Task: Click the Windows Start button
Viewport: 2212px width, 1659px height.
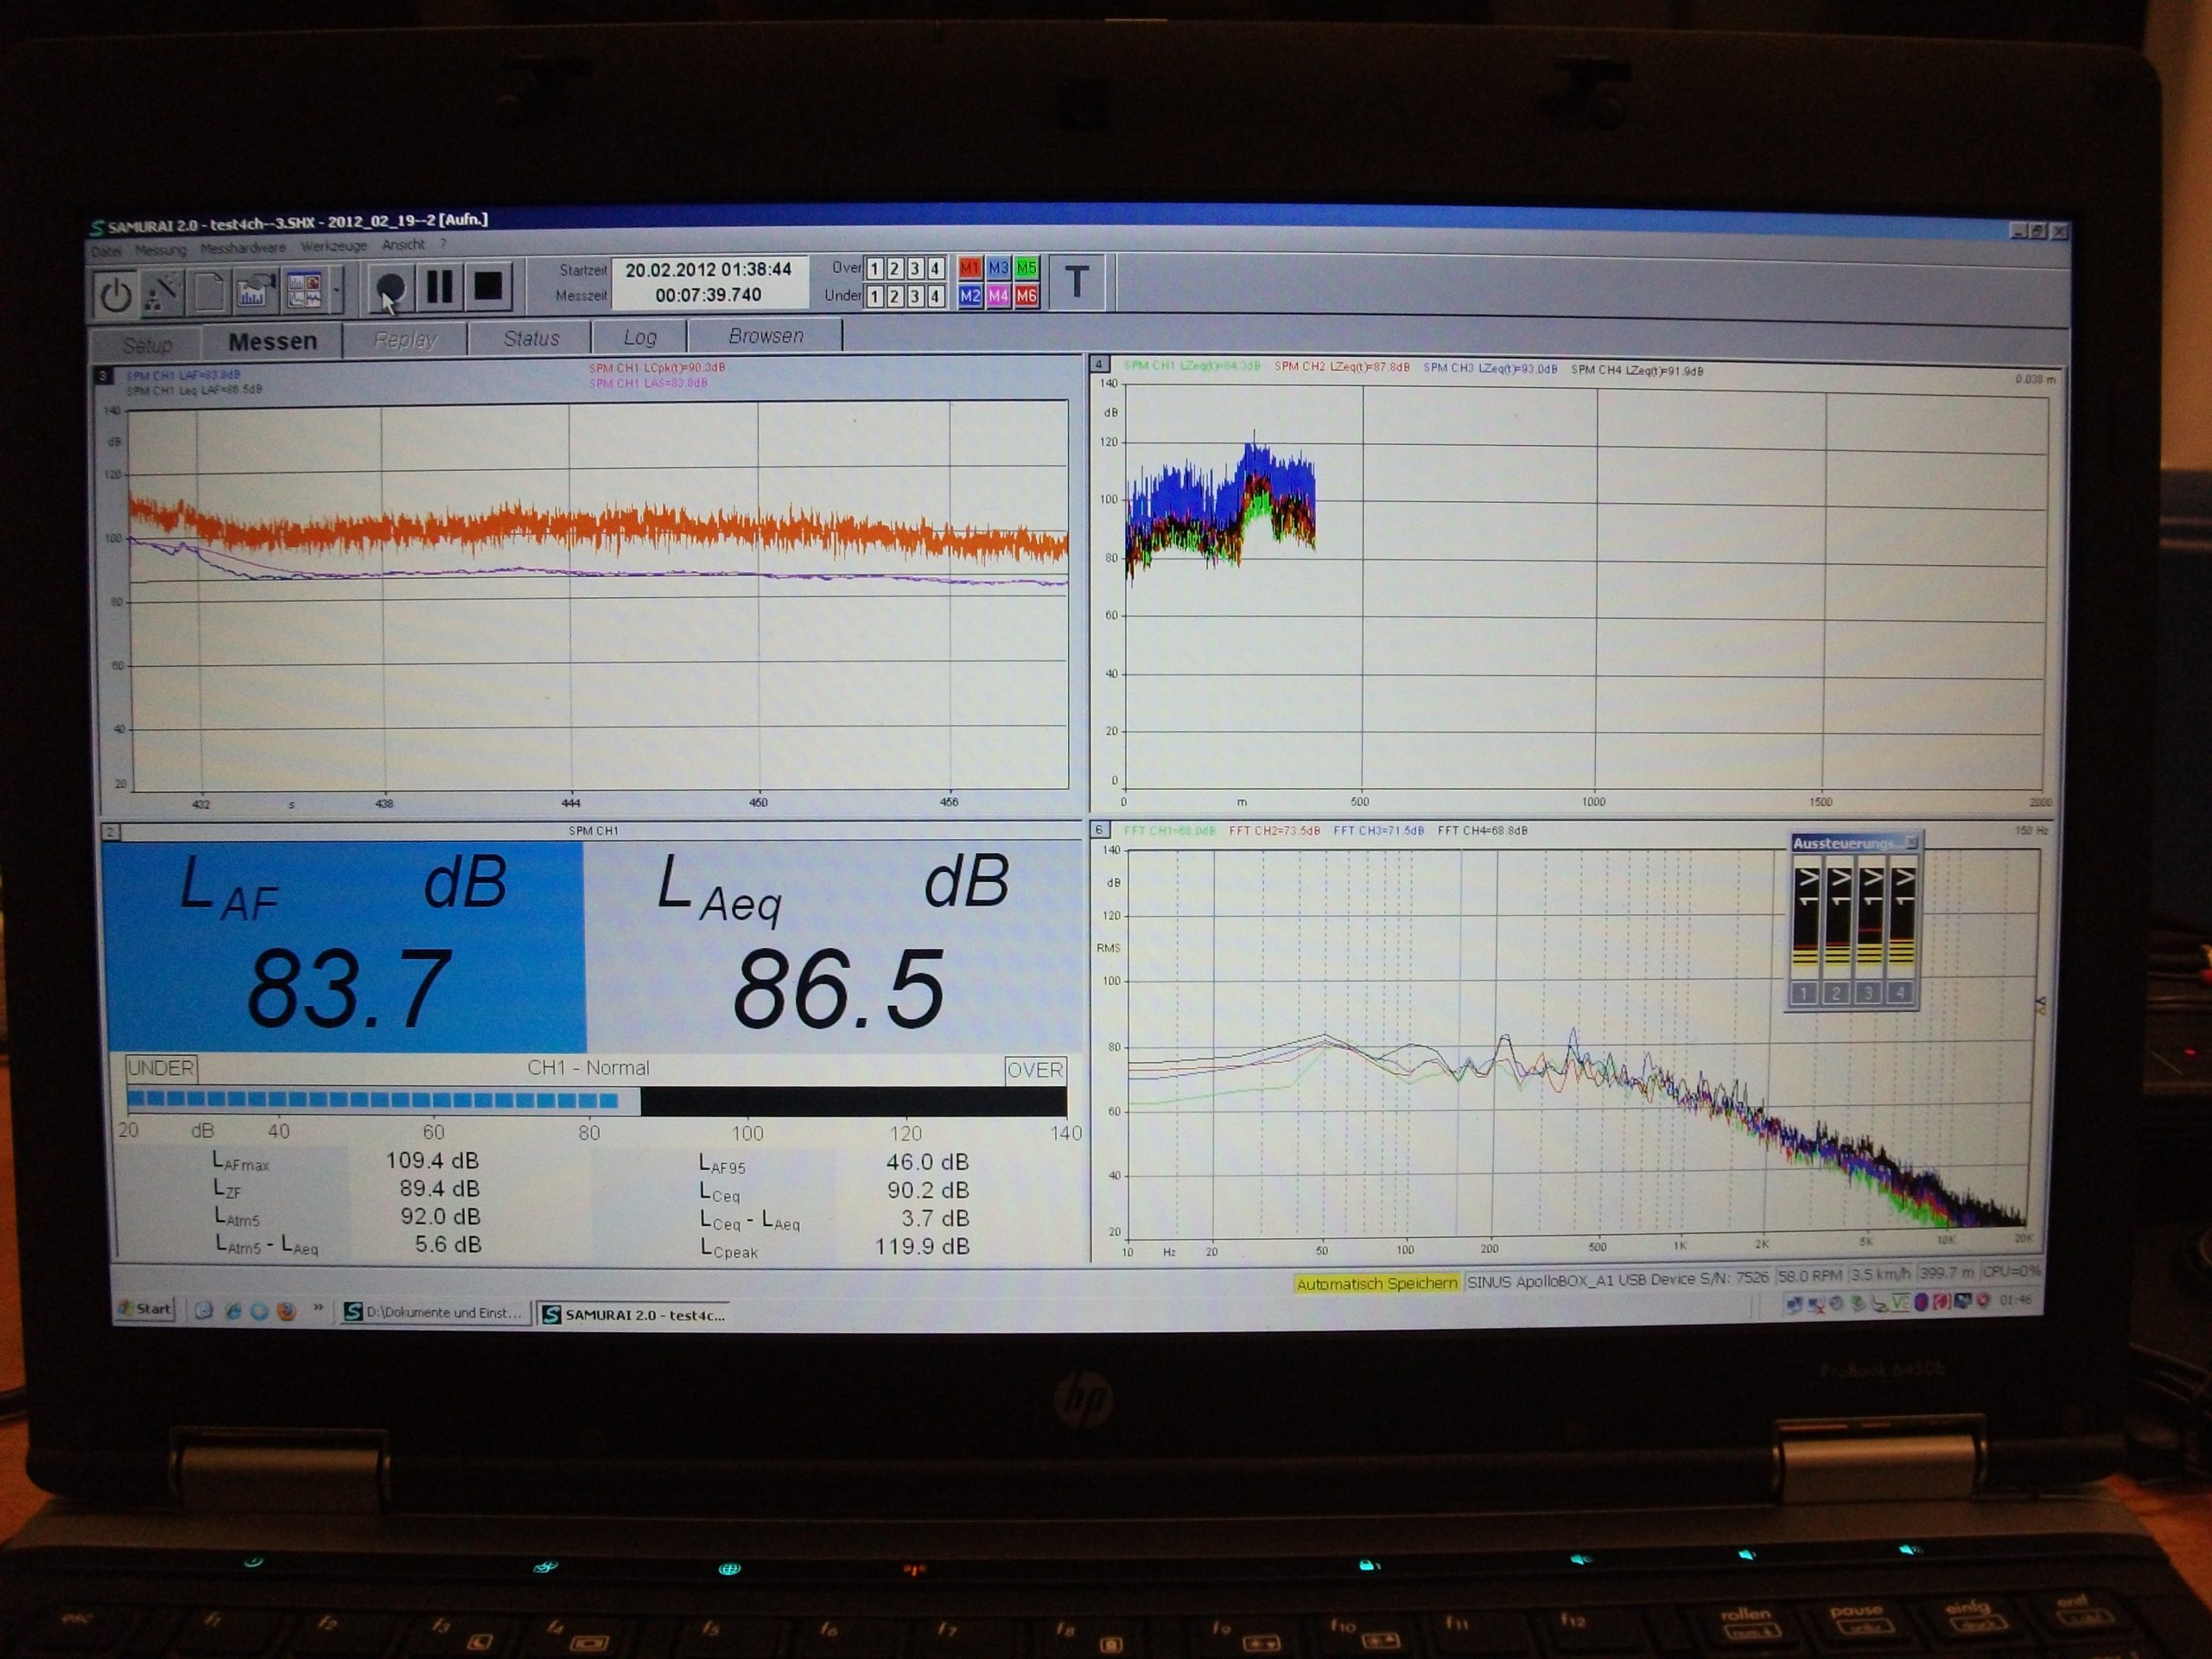Action: [146, 1308]
